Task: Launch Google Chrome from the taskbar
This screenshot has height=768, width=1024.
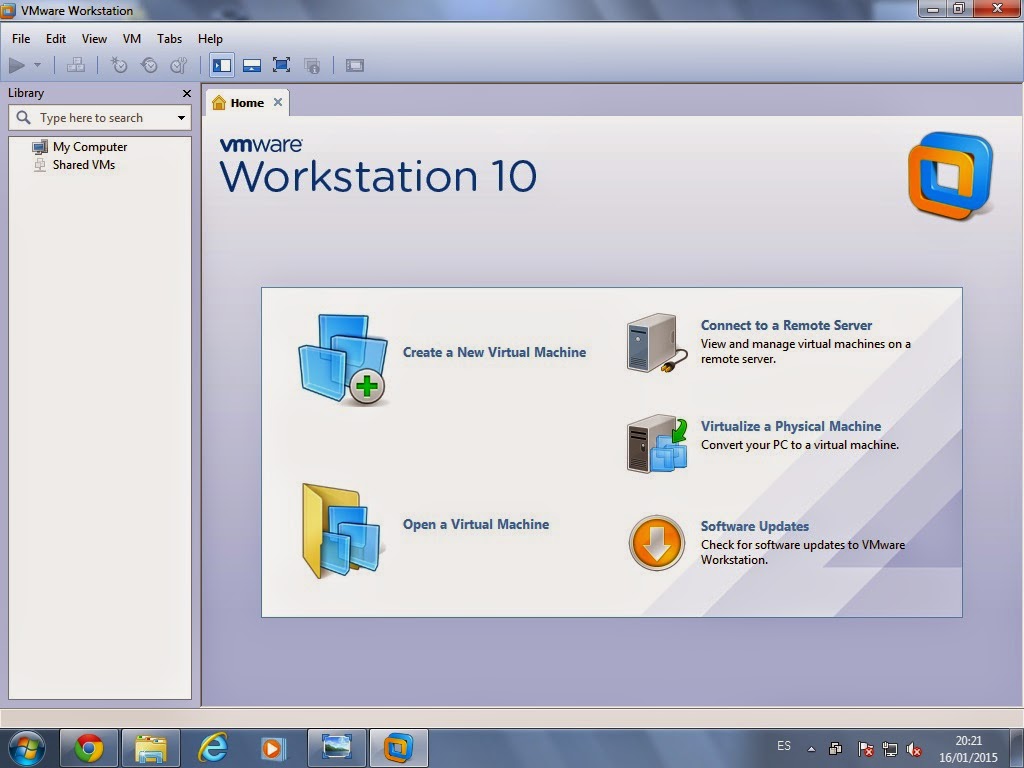Action: (88, 746)
